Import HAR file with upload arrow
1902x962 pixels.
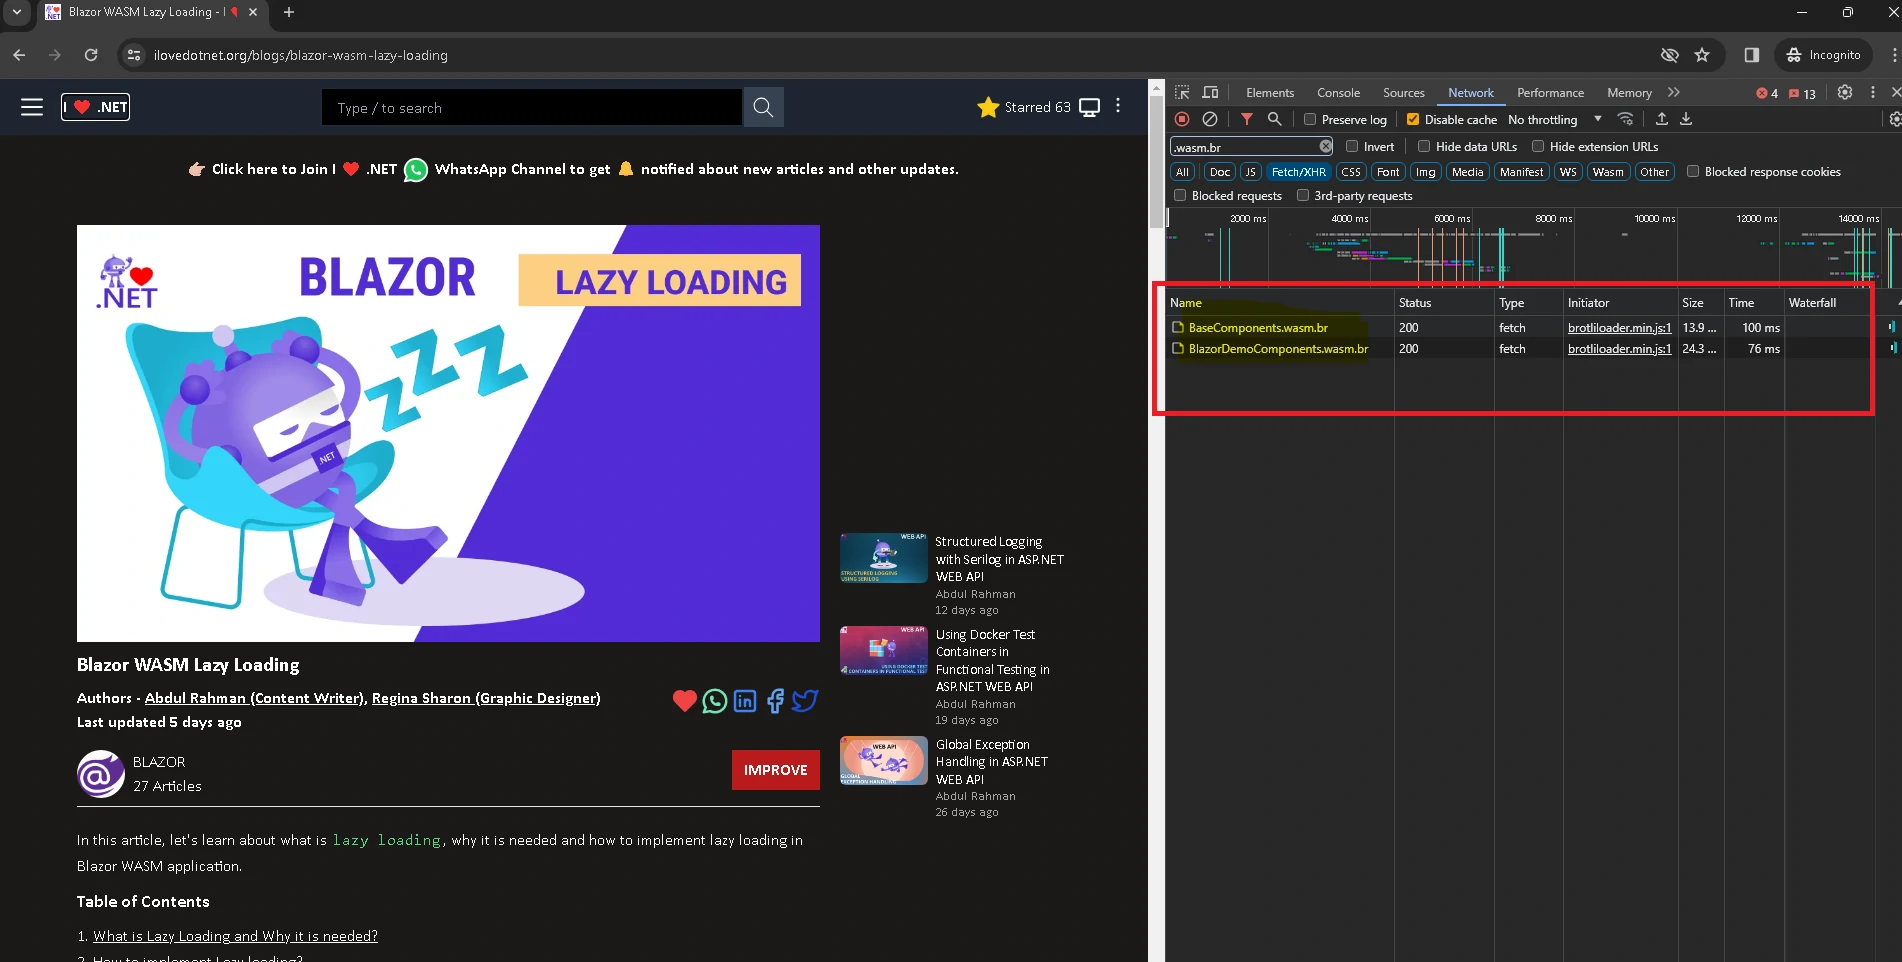(1662, 119)
